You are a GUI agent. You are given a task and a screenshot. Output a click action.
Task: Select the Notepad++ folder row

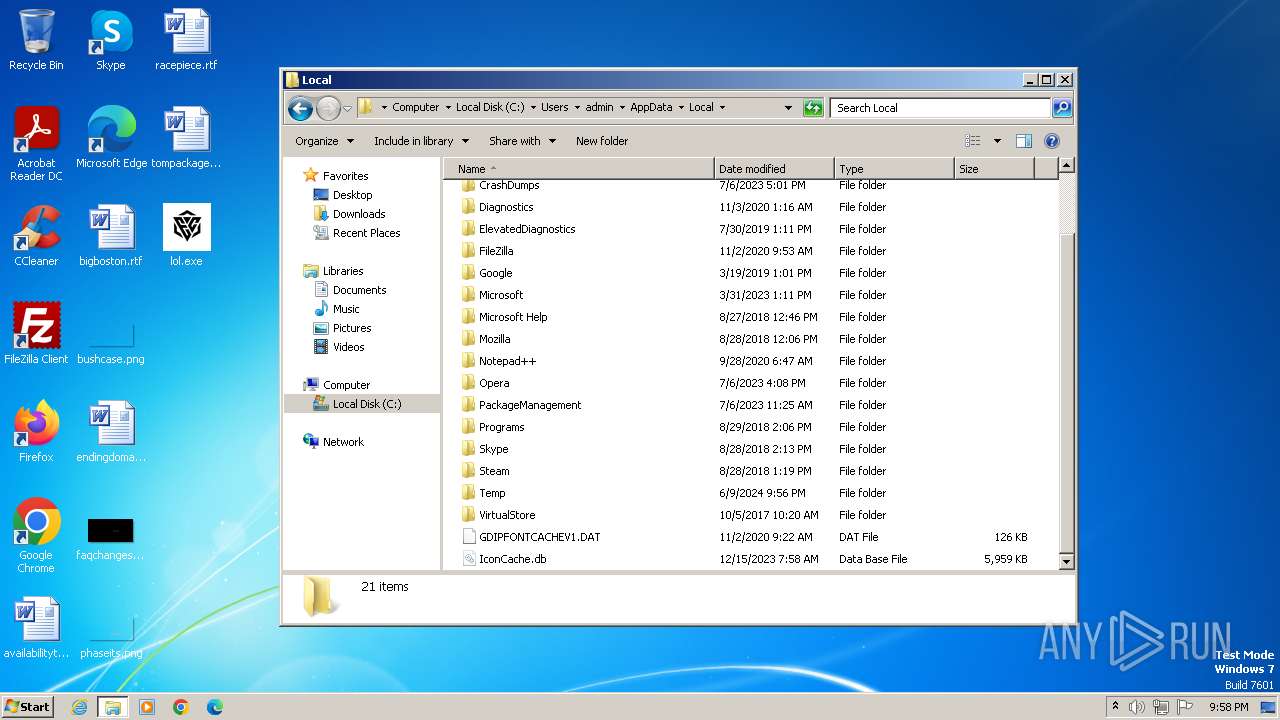[750, 361]
